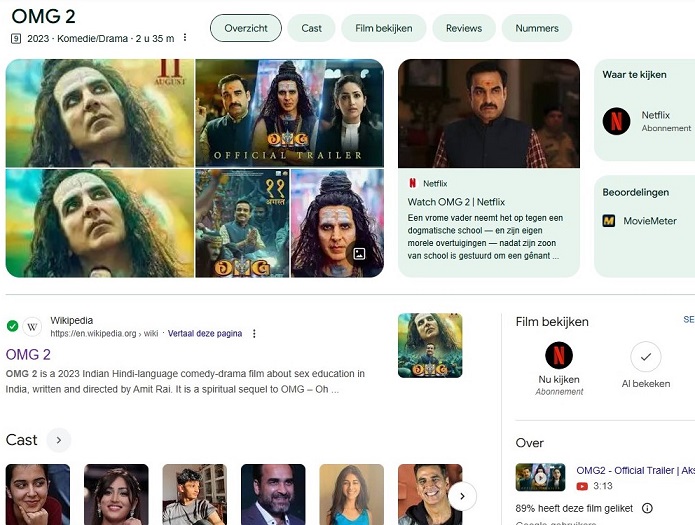This screenshot has width=695, height=525.
Task: Open the OMG 2 Wikipedia result title
Action: coord(28,354)
